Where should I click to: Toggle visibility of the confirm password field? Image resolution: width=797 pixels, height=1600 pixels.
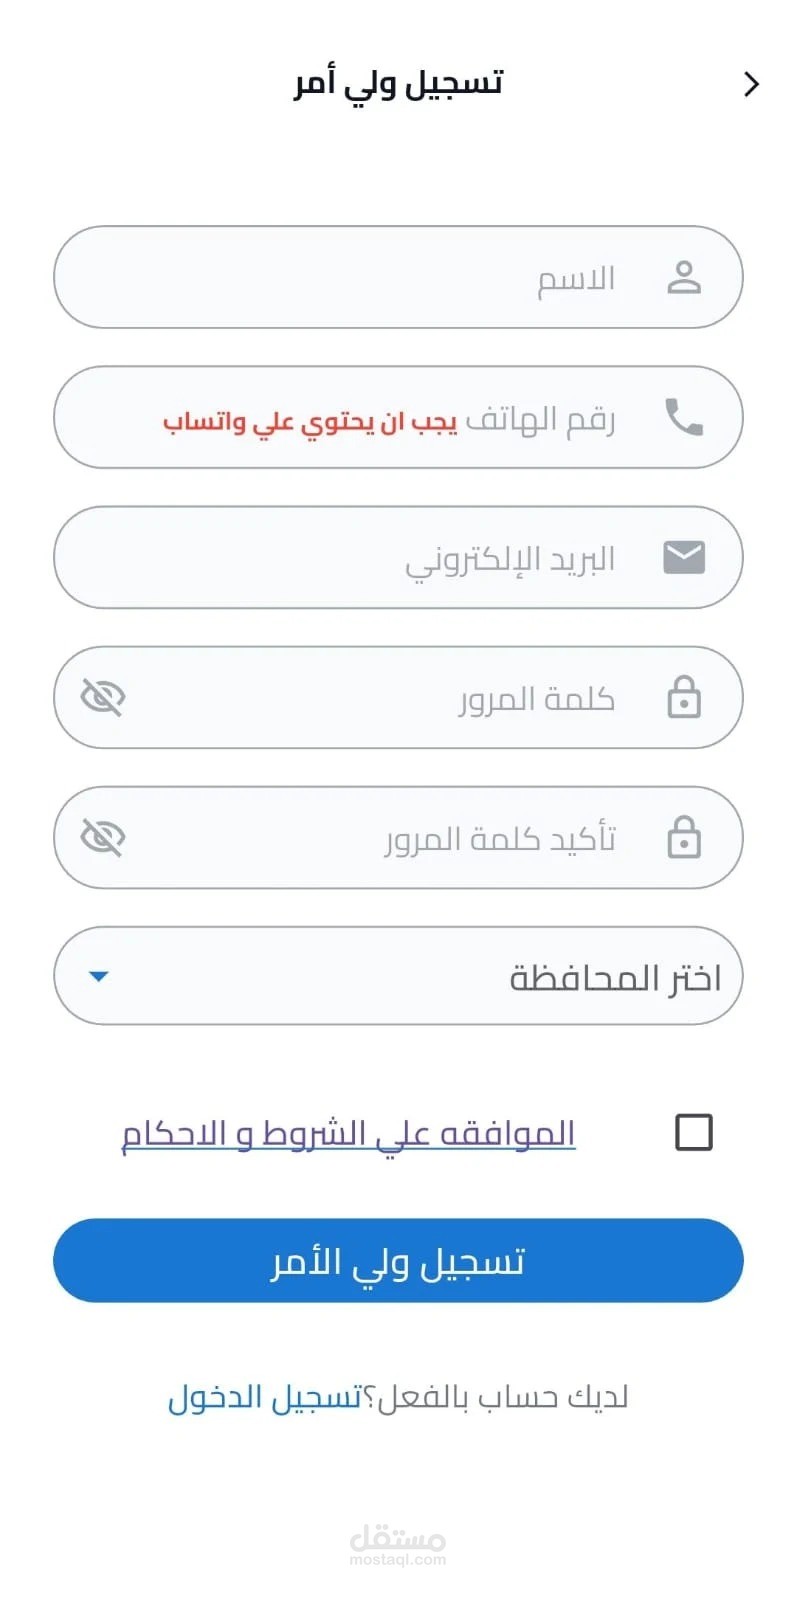click(x=102, y=837)
